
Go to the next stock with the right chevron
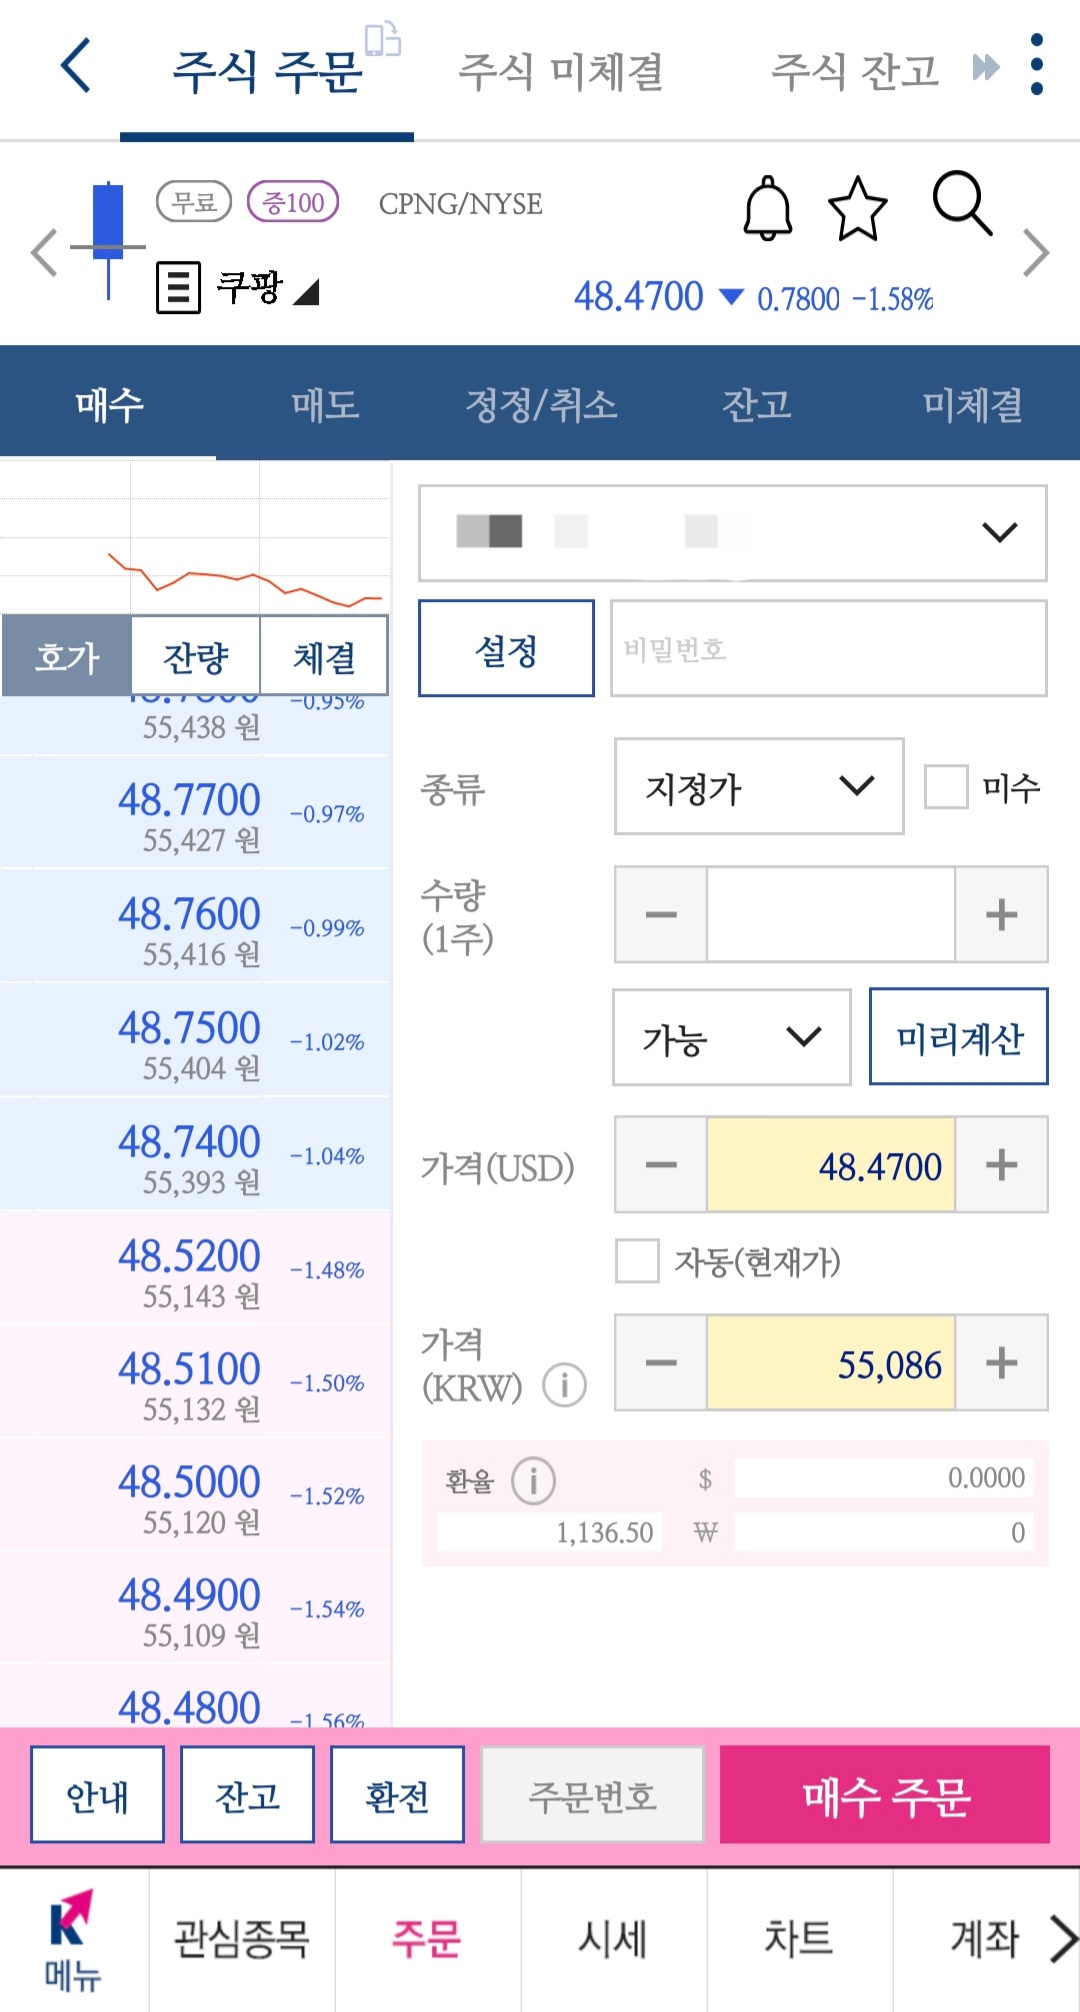tap(1036, 252)
